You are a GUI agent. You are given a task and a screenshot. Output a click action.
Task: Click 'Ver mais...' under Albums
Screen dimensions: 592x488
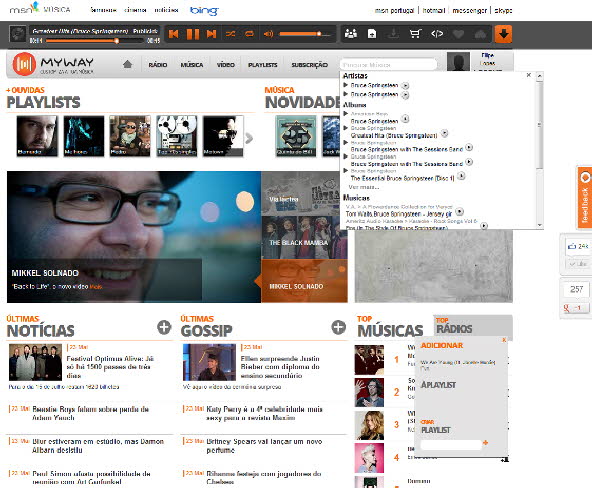click(x=364, y=187)
